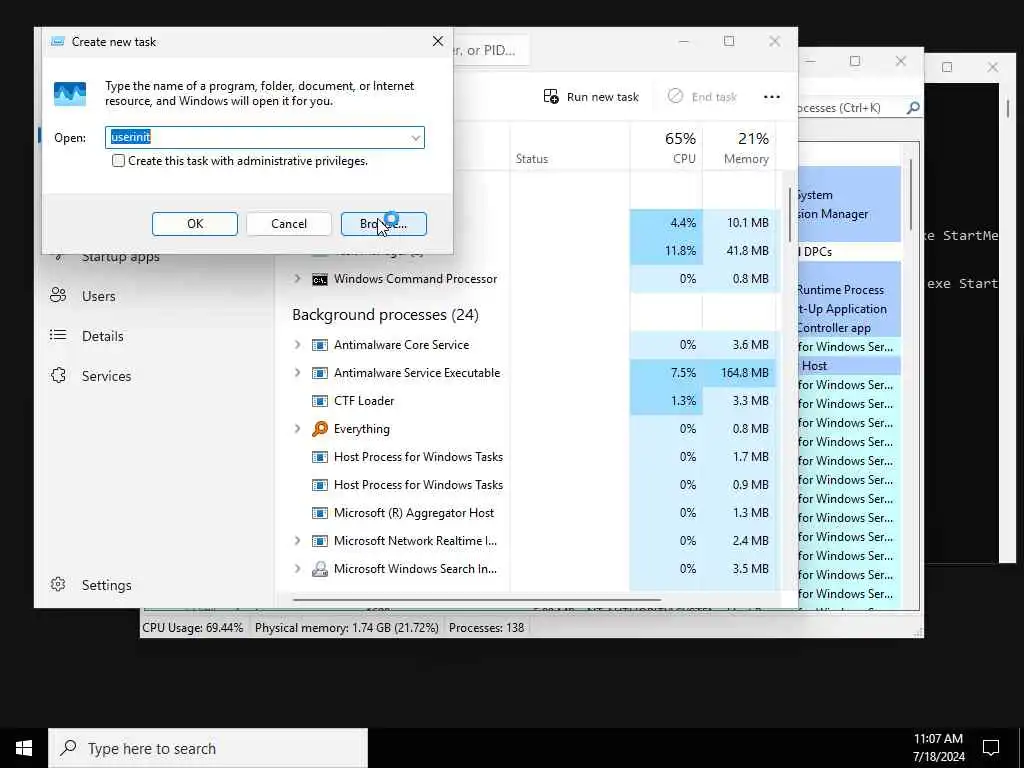Viewport: 1024px width, 768px height.
Task: Open the taskbar notification center icon
Action: coord(991,748)
